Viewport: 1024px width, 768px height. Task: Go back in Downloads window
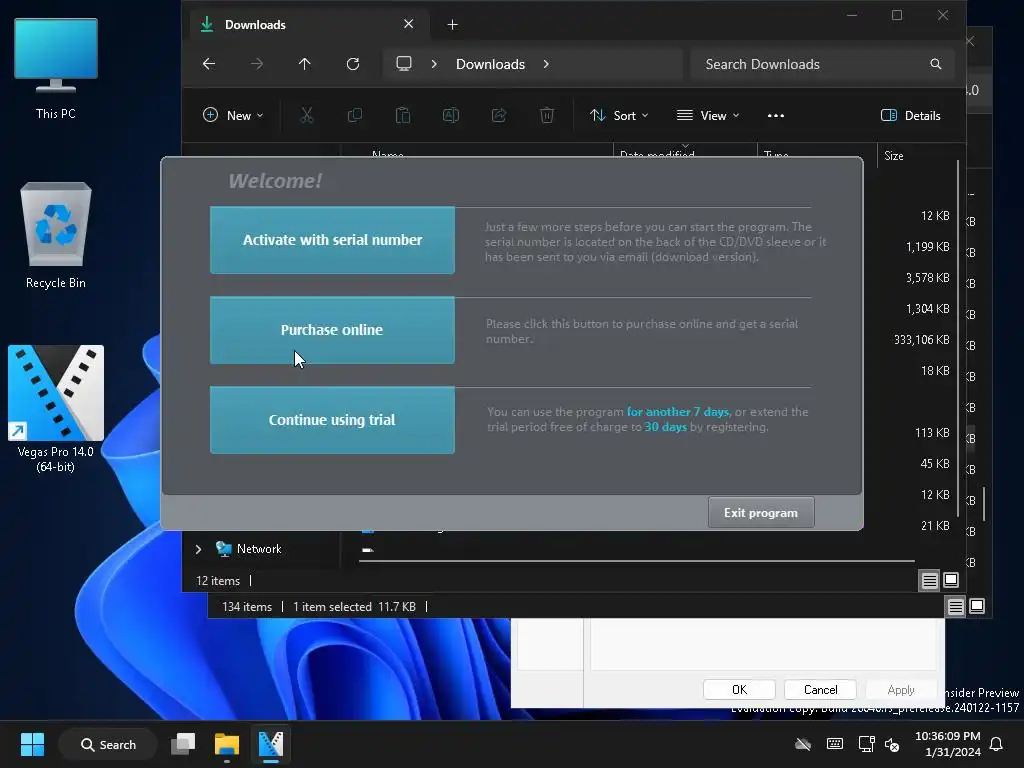209,64
